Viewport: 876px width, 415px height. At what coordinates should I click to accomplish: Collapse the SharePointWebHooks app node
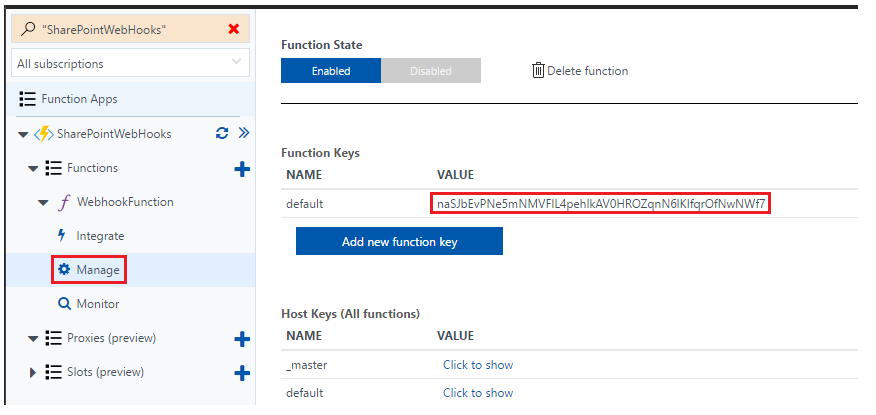coord(23,135)
